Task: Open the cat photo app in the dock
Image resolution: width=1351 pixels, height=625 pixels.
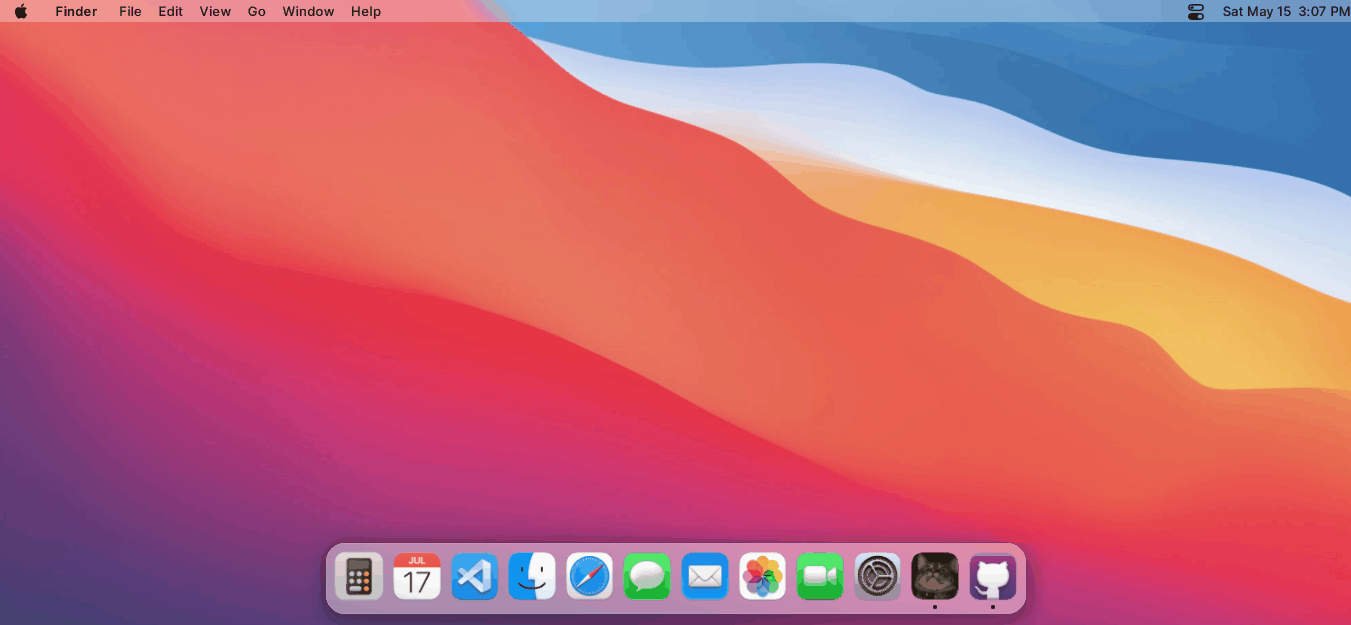Action: 935,577
